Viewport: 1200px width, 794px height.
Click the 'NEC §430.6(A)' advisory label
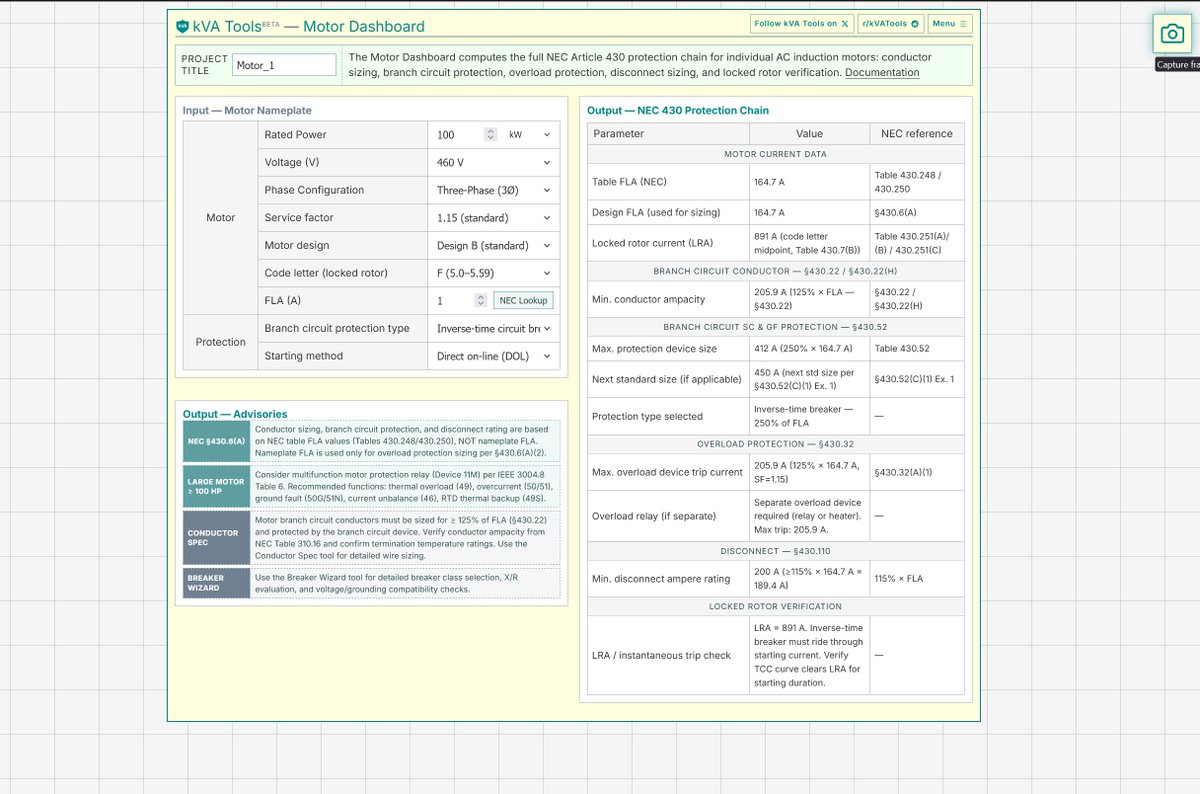pos(217,441)
